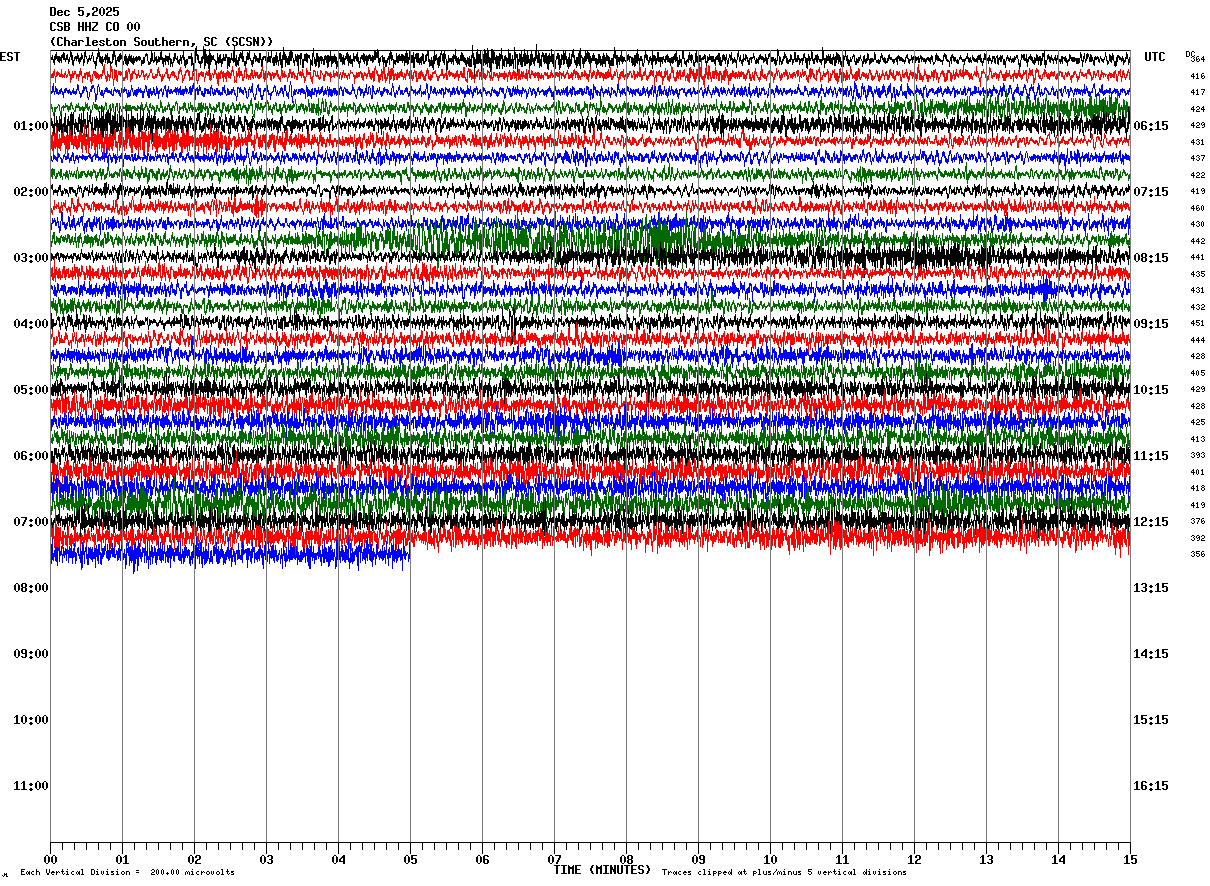Click the DC offset value 393
Image resolution: width=1210 pixels, height=886 pixels.
click(1198, 456)
